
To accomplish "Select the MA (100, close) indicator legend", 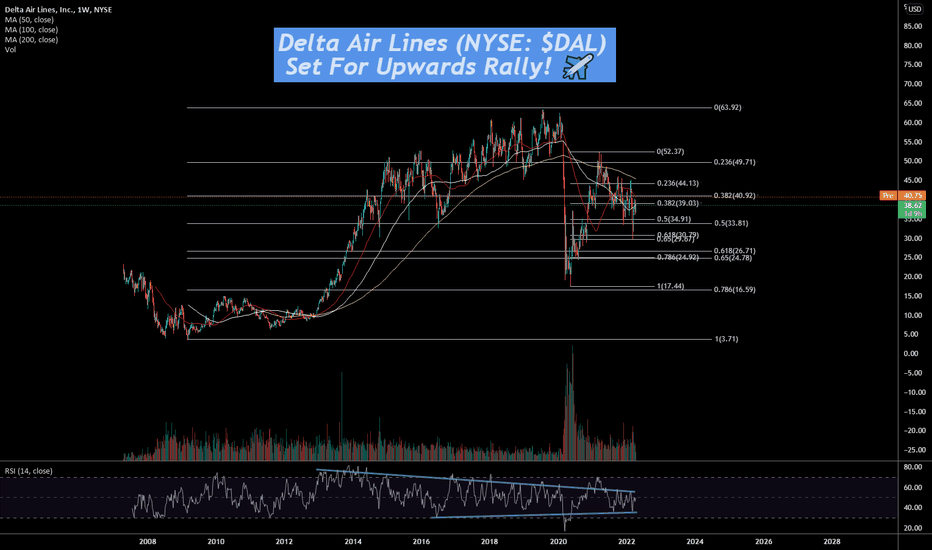I will click(x=32, y=30).
